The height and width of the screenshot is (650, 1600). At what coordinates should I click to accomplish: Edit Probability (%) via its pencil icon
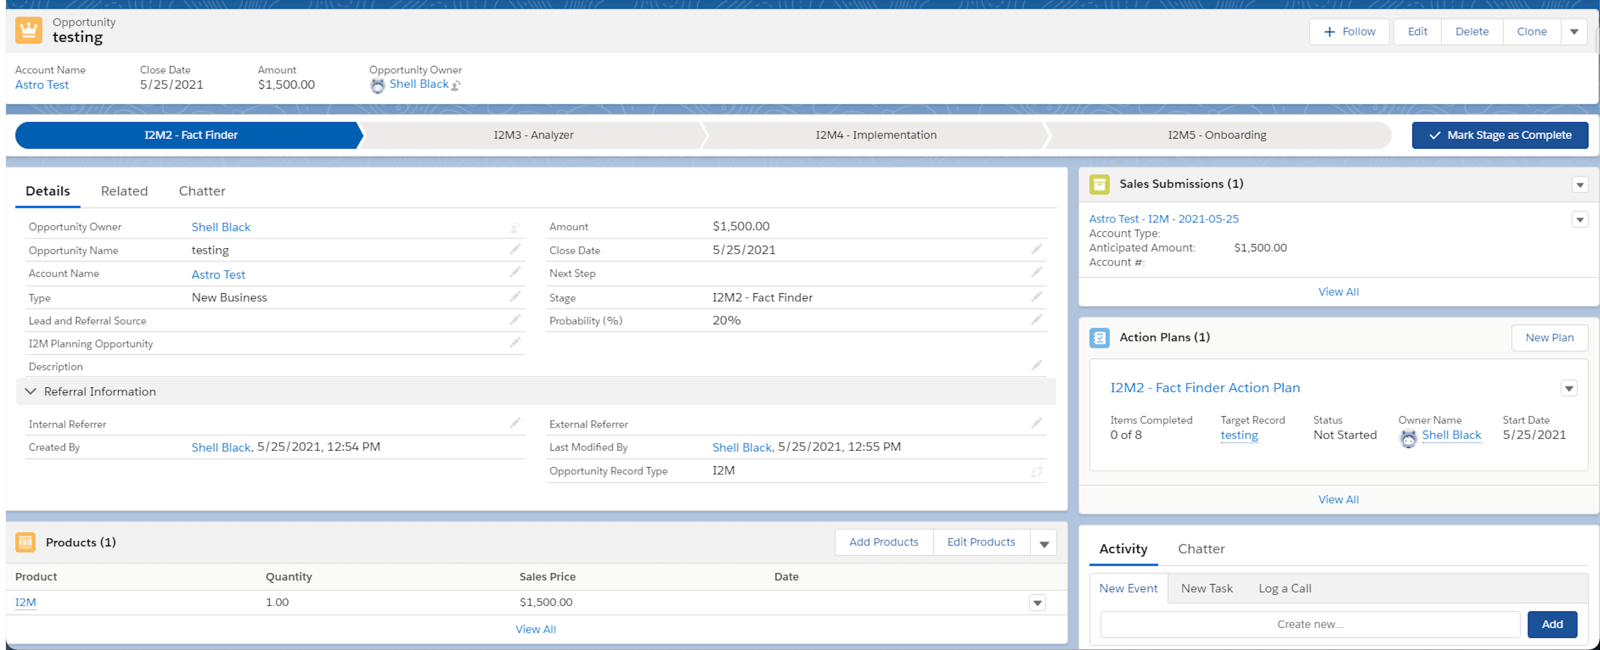[x=1036, y=320]
